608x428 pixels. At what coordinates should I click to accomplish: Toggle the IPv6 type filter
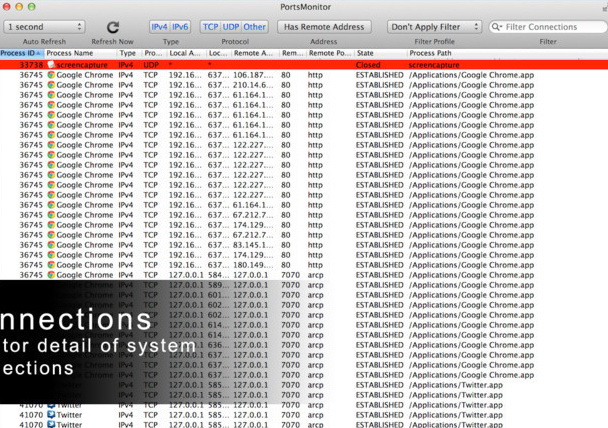coord(180,27)
